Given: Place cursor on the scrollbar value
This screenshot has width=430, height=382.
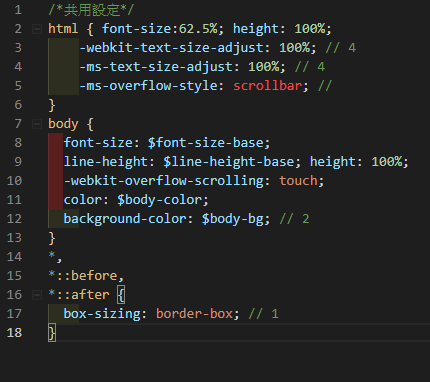Looking at the screenshot, I should coord(268,86).
